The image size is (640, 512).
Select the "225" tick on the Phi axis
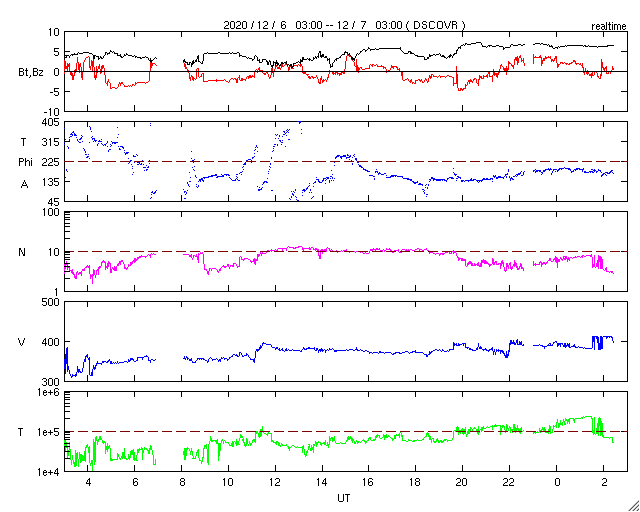(x=51, y=163)
